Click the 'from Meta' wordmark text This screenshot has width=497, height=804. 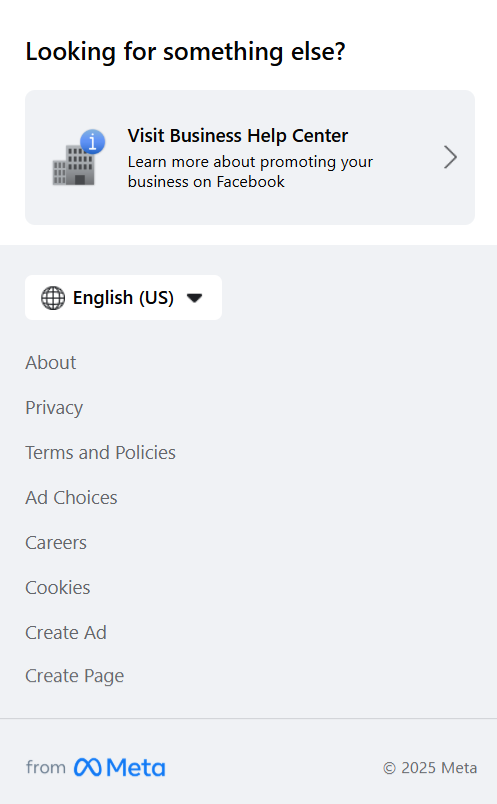click(x=95, y=768)
